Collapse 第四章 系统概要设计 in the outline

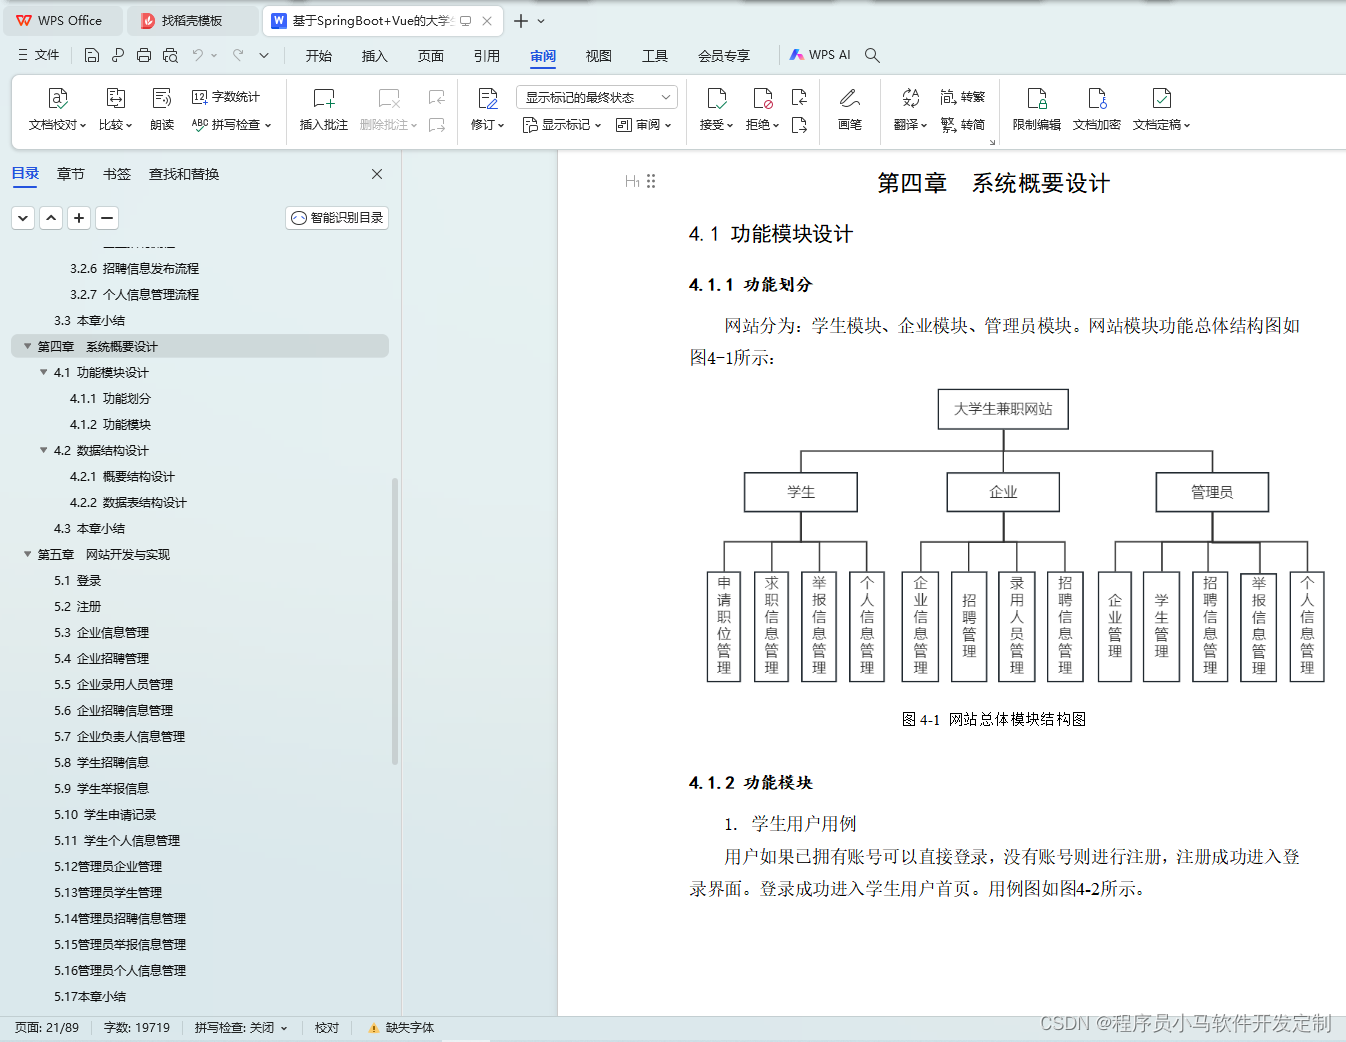point(26,346)
